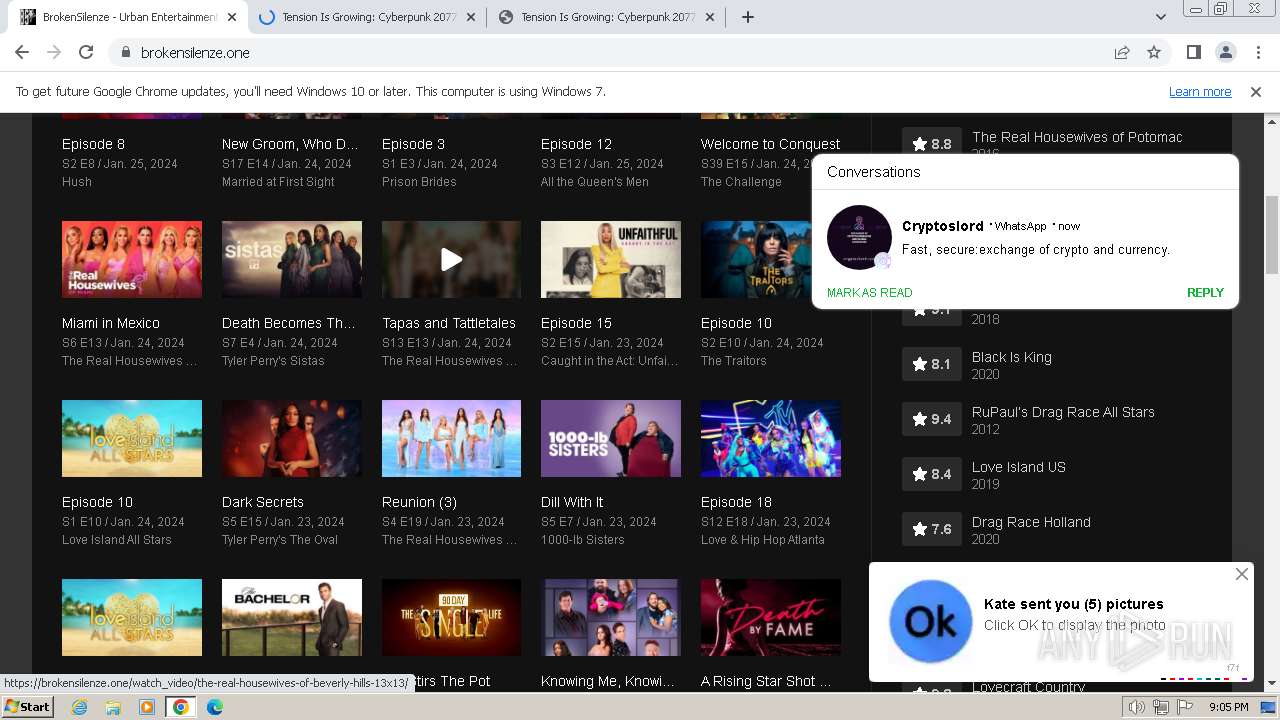This screenshot has height=720, width=1280.
Task: Reload the page with the refresh icon
Action: click(86, 53)
